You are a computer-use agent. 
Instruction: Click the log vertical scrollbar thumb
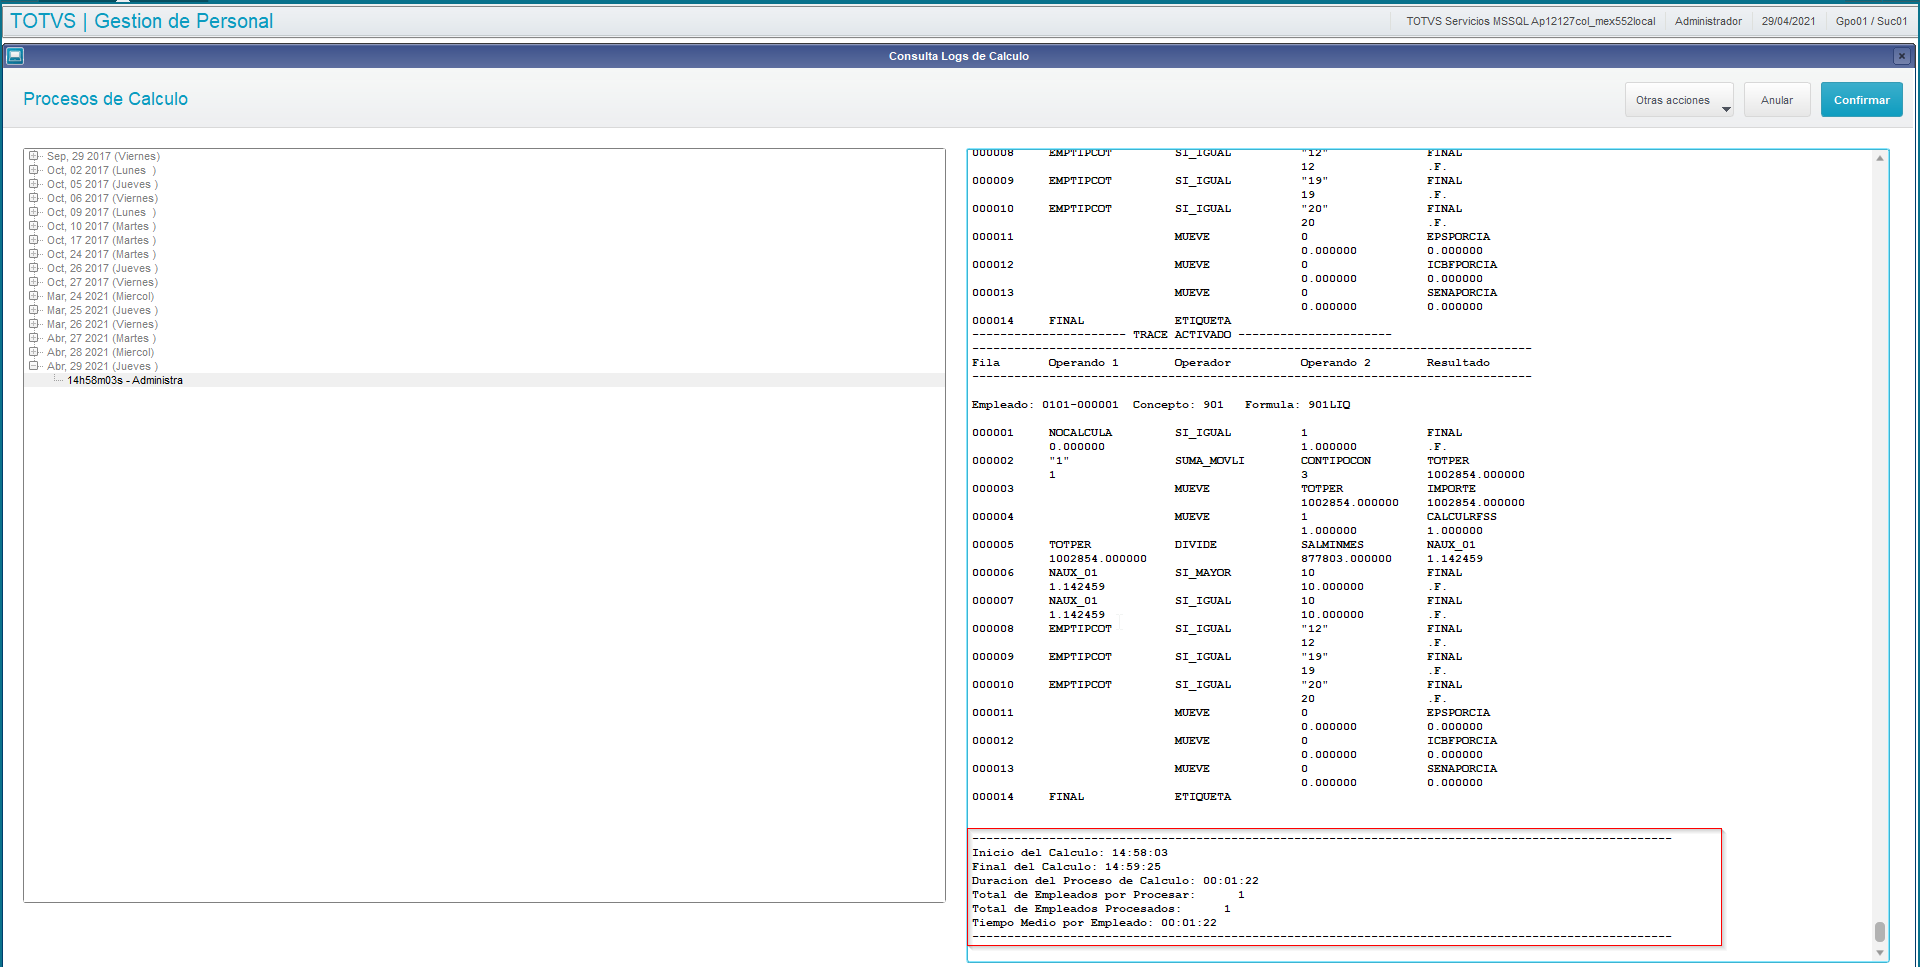click(x=1880, y=931)
